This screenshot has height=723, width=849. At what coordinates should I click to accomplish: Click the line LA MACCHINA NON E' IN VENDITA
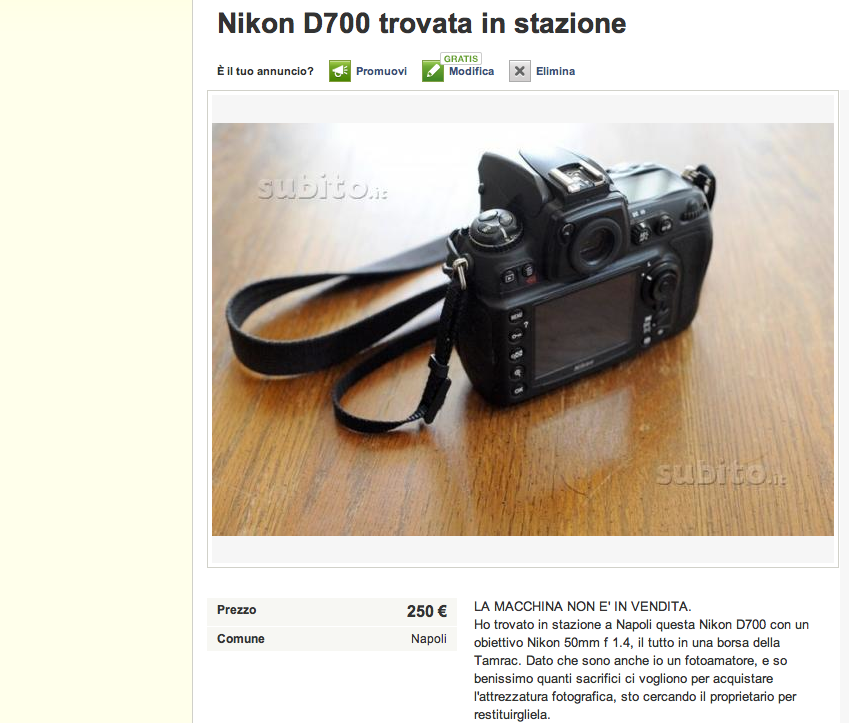pyautogui.click(x=583, y=607)
